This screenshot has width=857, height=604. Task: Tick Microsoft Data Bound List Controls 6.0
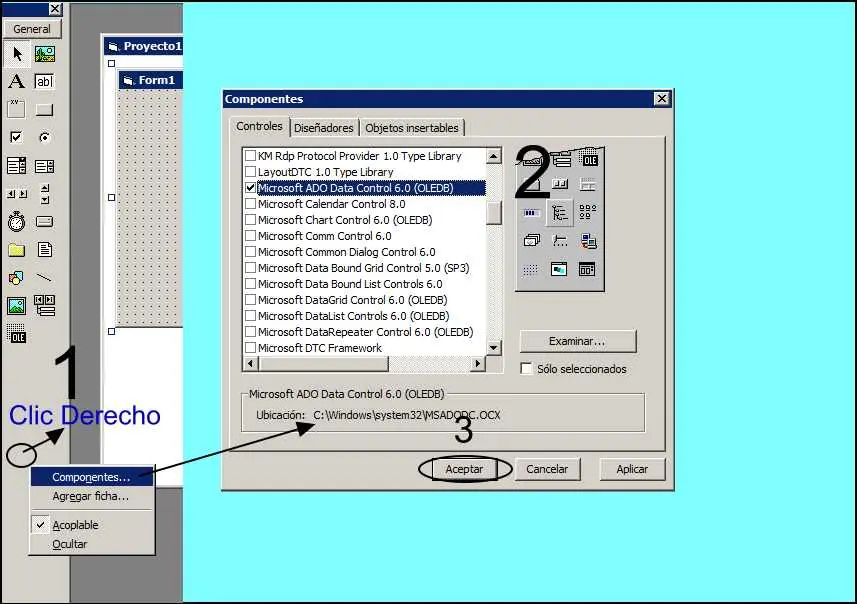[x=250, y=284]
